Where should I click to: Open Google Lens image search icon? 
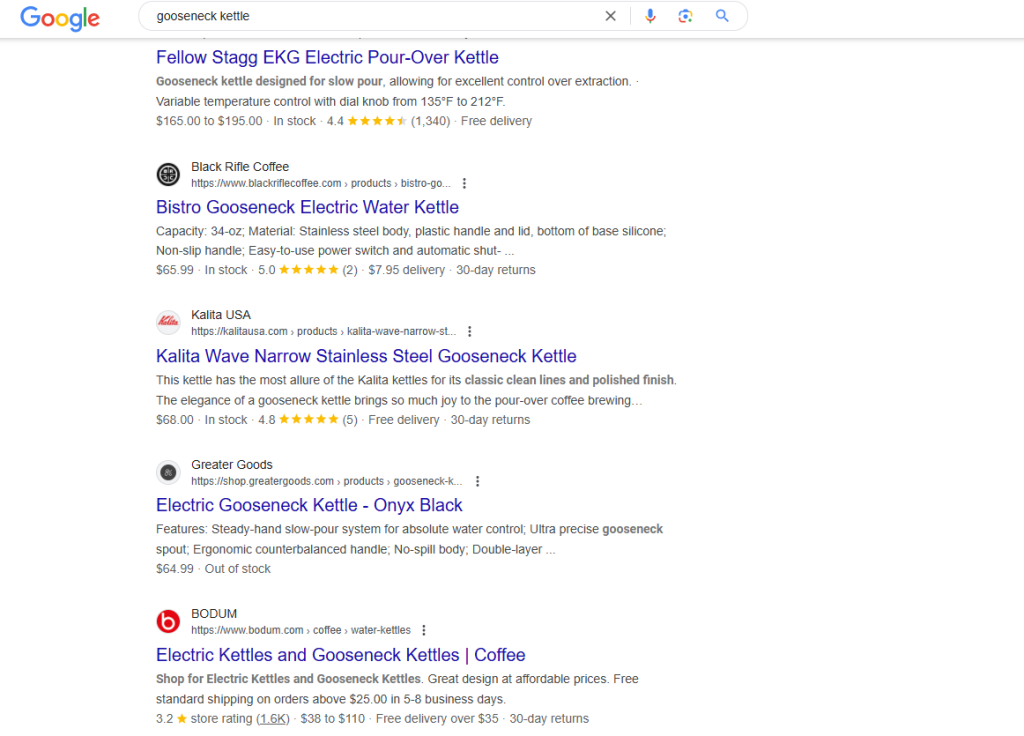(685, 16)
